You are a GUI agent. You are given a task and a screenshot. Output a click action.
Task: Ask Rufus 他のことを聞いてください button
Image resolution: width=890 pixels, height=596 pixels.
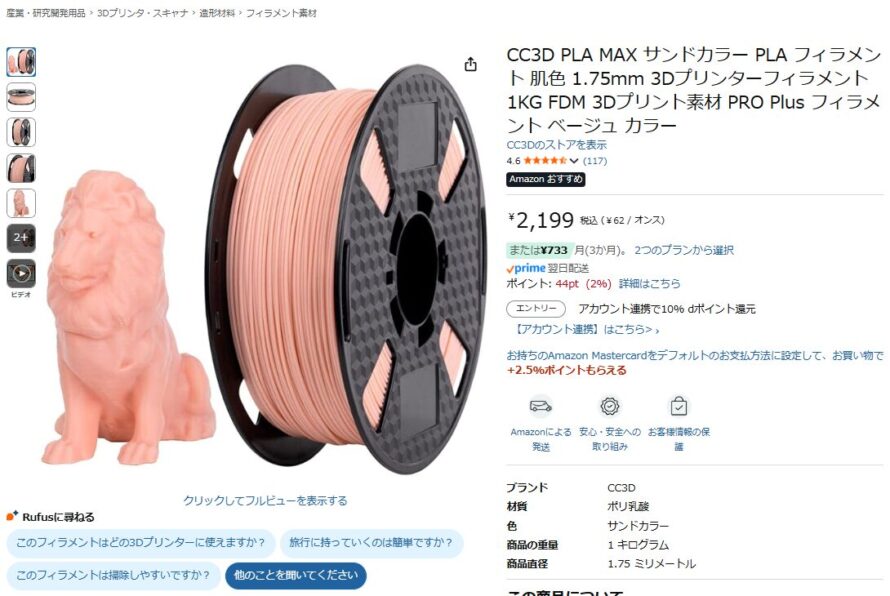pos(296,576)
